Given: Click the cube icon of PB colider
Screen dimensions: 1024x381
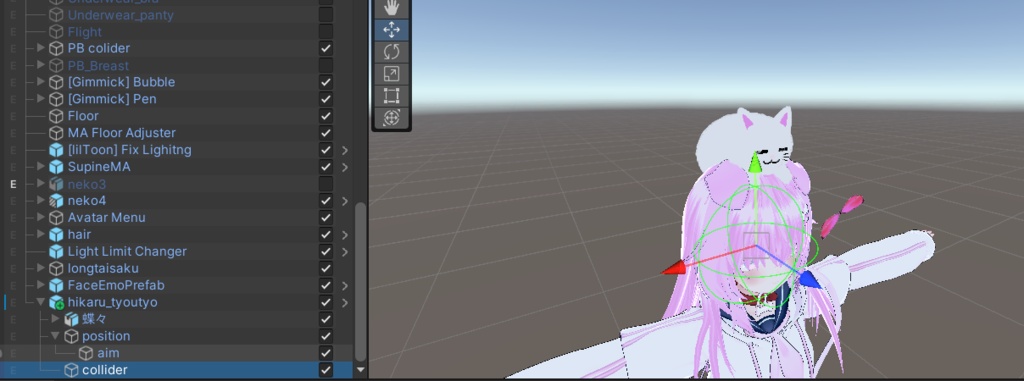Looking at the screenshot, I should [x=57, y=48].
